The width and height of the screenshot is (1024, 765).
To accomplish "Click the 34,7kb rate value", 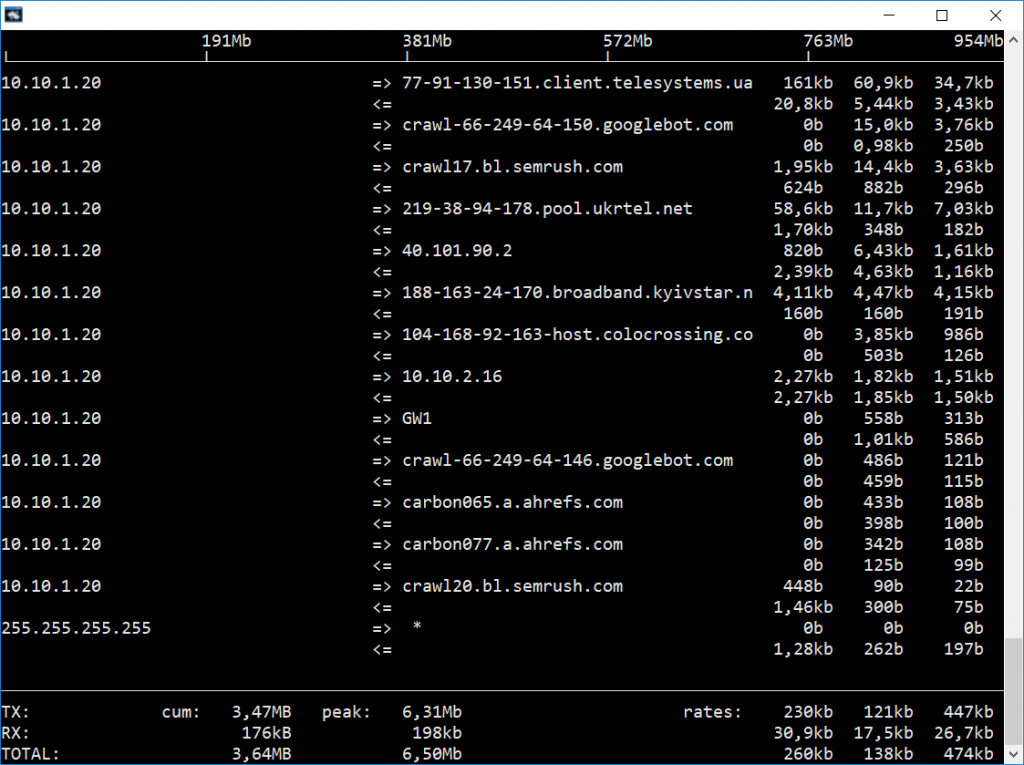I will click(x=963, y=83).
